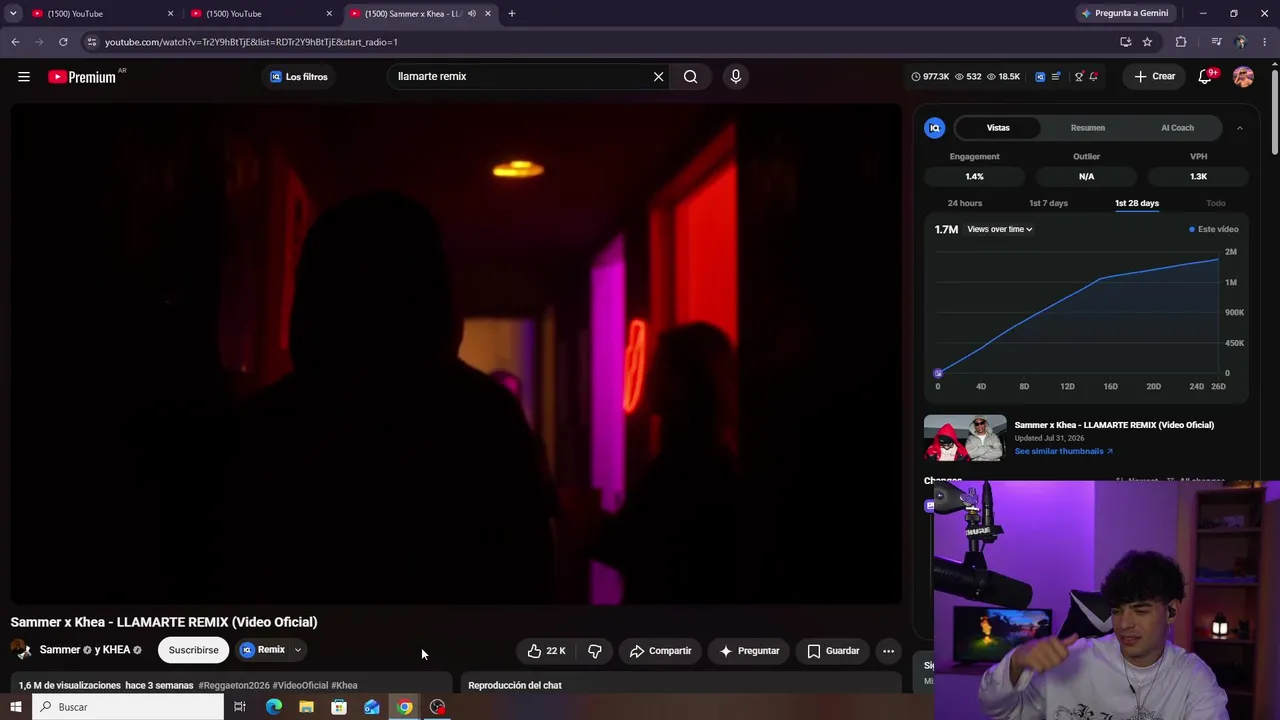Open Chrome extensions puzzle icon
Screen dimensions: 1280x720
point(1181,42)
